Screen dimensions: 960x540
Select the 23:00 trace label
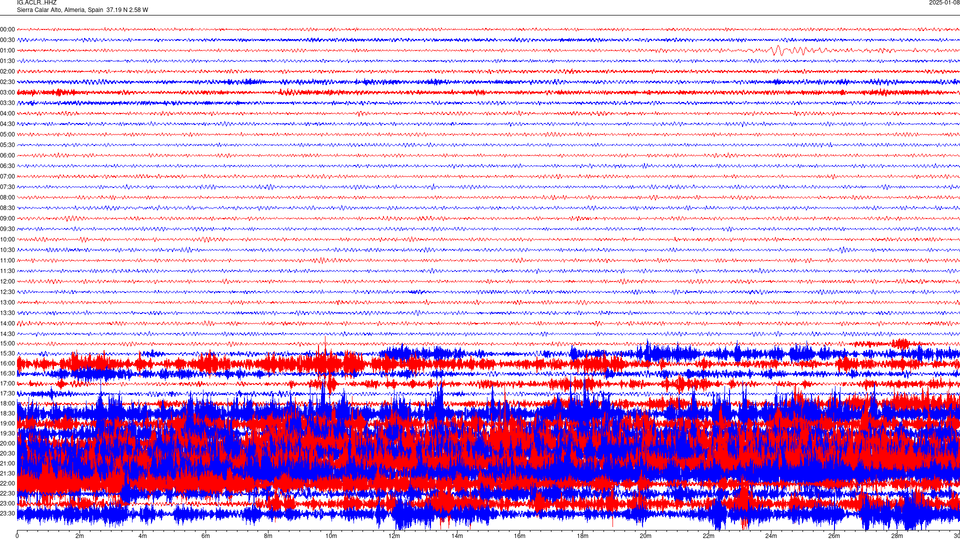[7, 503]
